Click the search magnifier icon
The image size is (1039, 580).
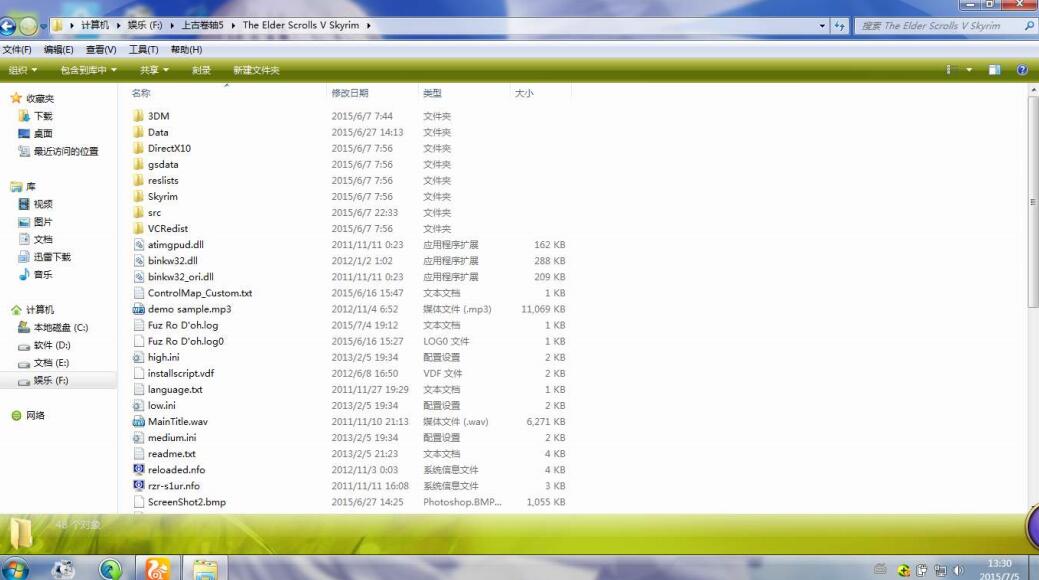(1029, 26)
